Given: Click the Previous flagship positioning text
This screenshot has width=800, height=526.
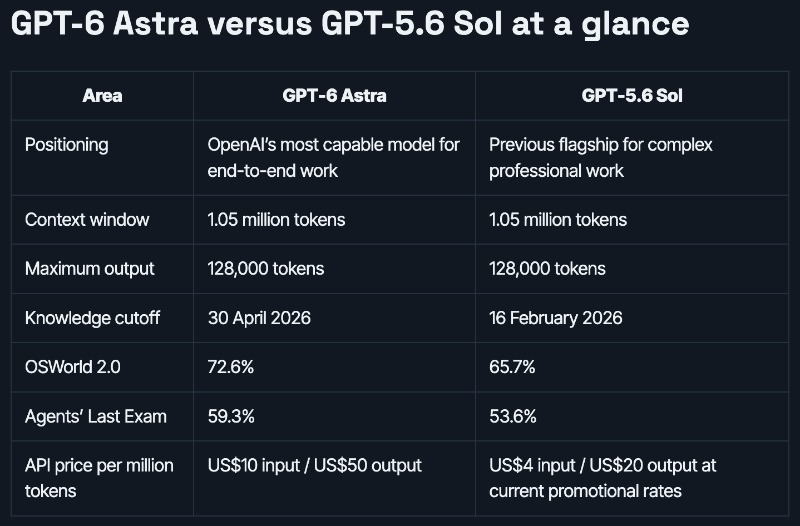Looking at the screenshot, I should click(601, 158).
